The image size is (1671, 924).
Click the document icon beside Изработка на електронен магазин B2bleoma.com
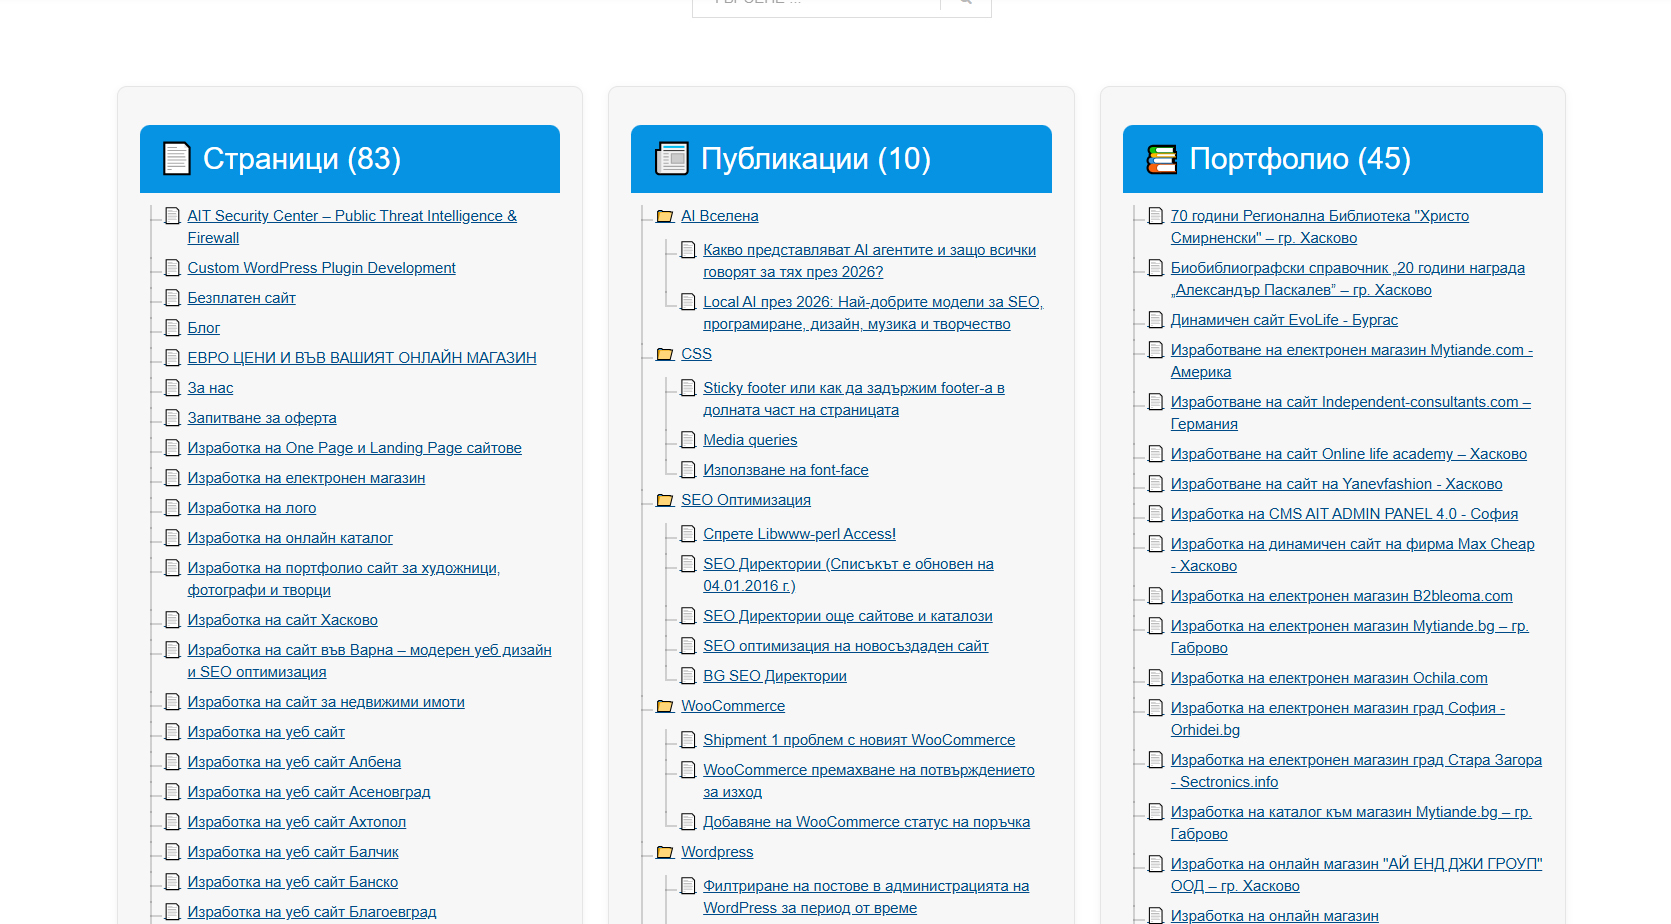1156,595
